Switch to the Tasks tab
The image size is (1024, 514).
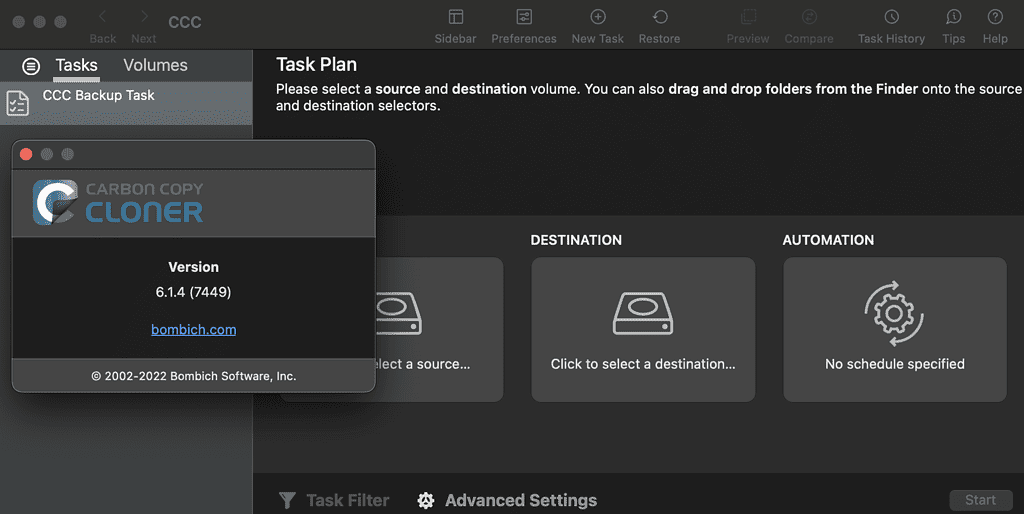(x=76, y=65)
